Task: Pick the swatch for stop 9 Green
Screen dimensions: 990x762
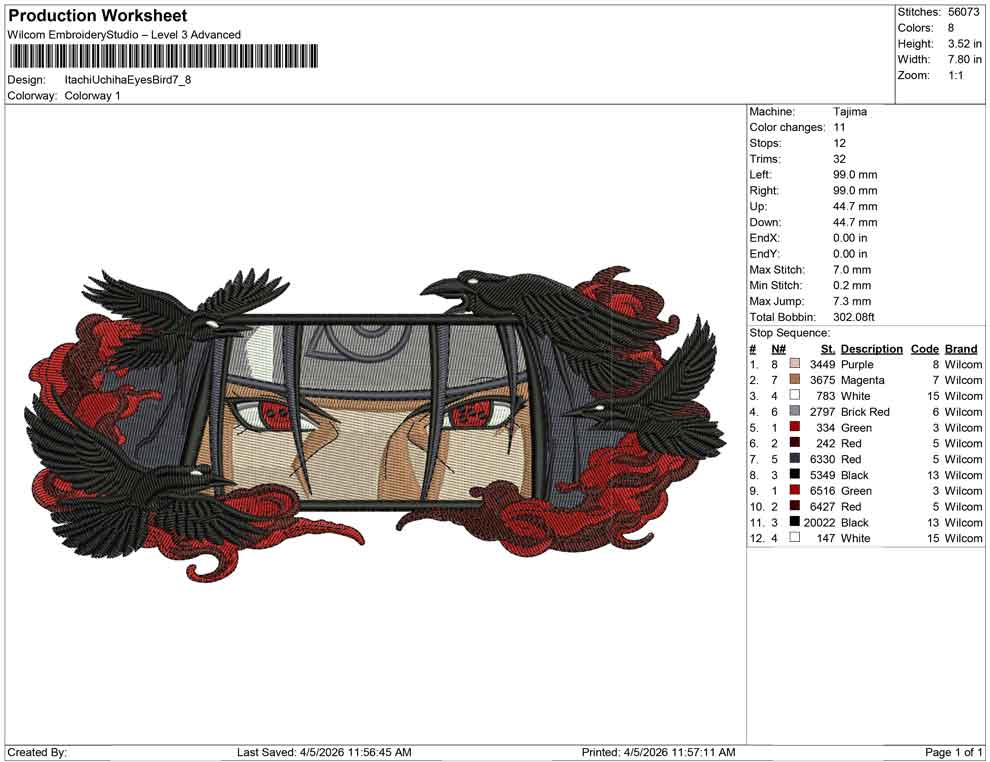Action: point(794,490)
